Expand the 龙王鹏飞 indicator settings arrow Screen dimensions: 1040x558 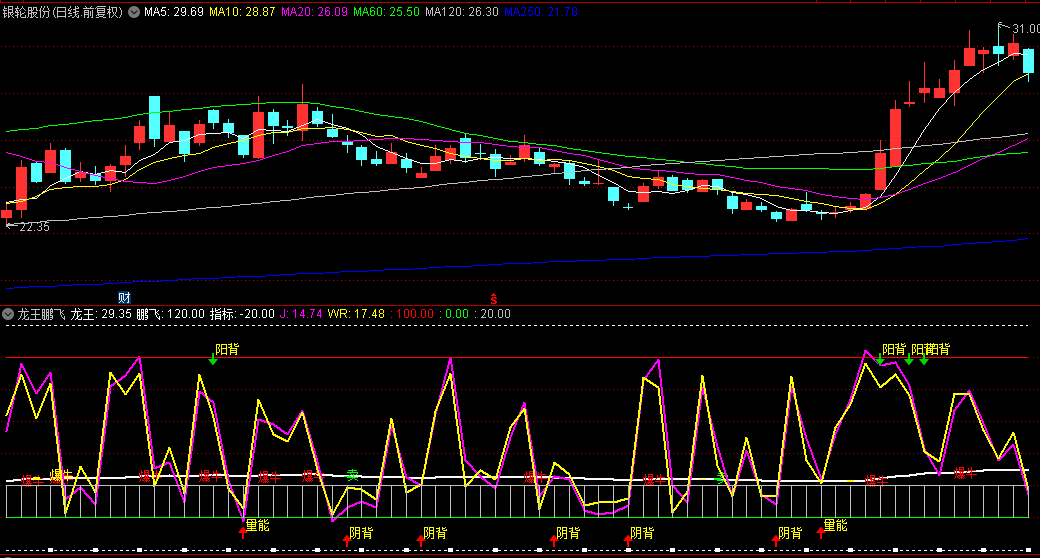[8, 314]
